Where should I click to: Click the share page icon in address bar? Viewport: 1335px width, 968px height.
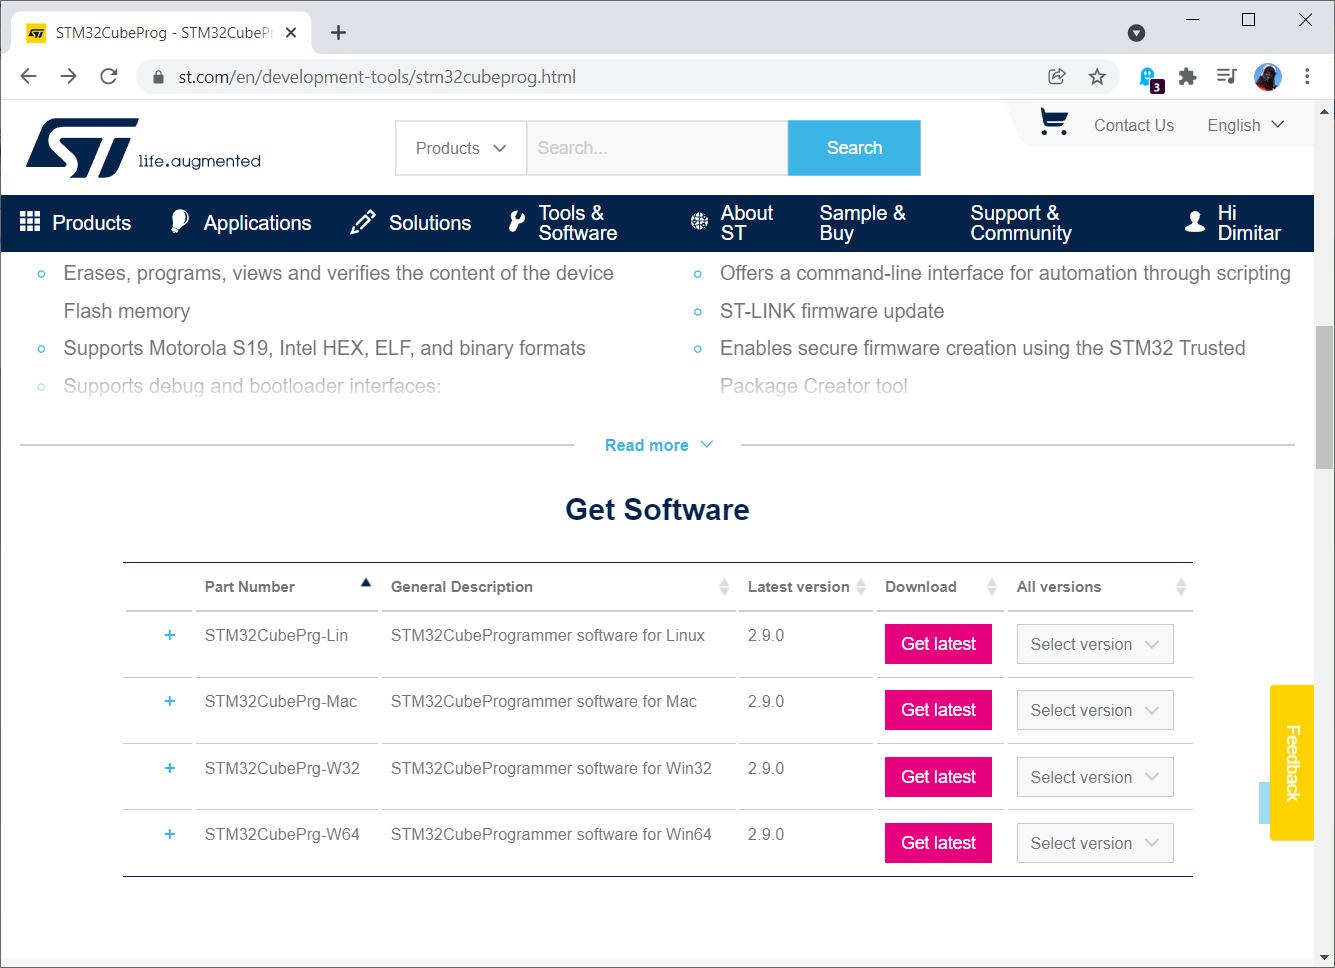1057,76
